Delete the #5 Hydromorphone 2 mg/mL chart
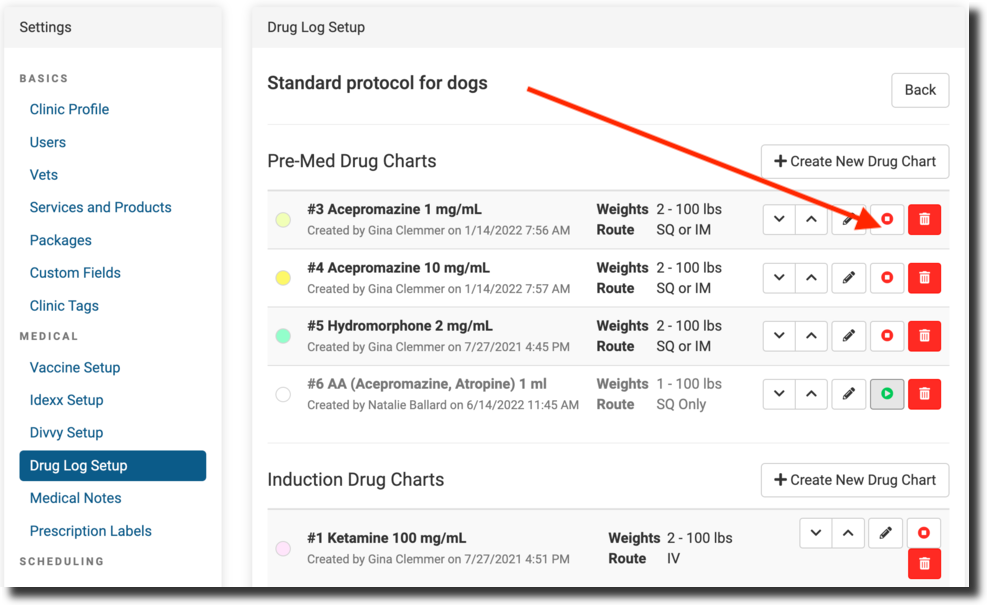The height and width of the screenshot is (605, 987). click(924, 336)
